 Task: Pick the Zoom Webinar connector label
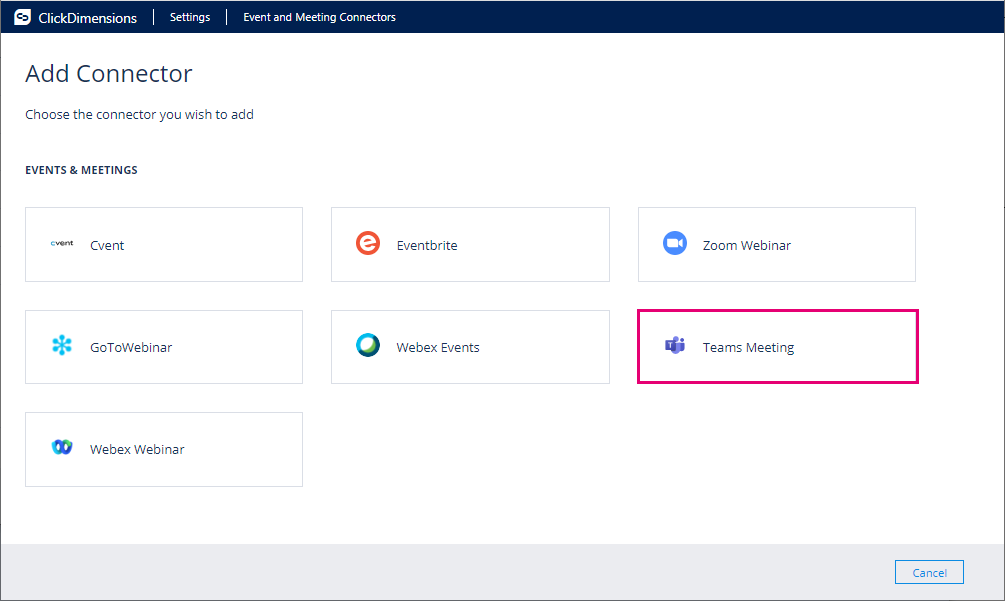(747, 245)
